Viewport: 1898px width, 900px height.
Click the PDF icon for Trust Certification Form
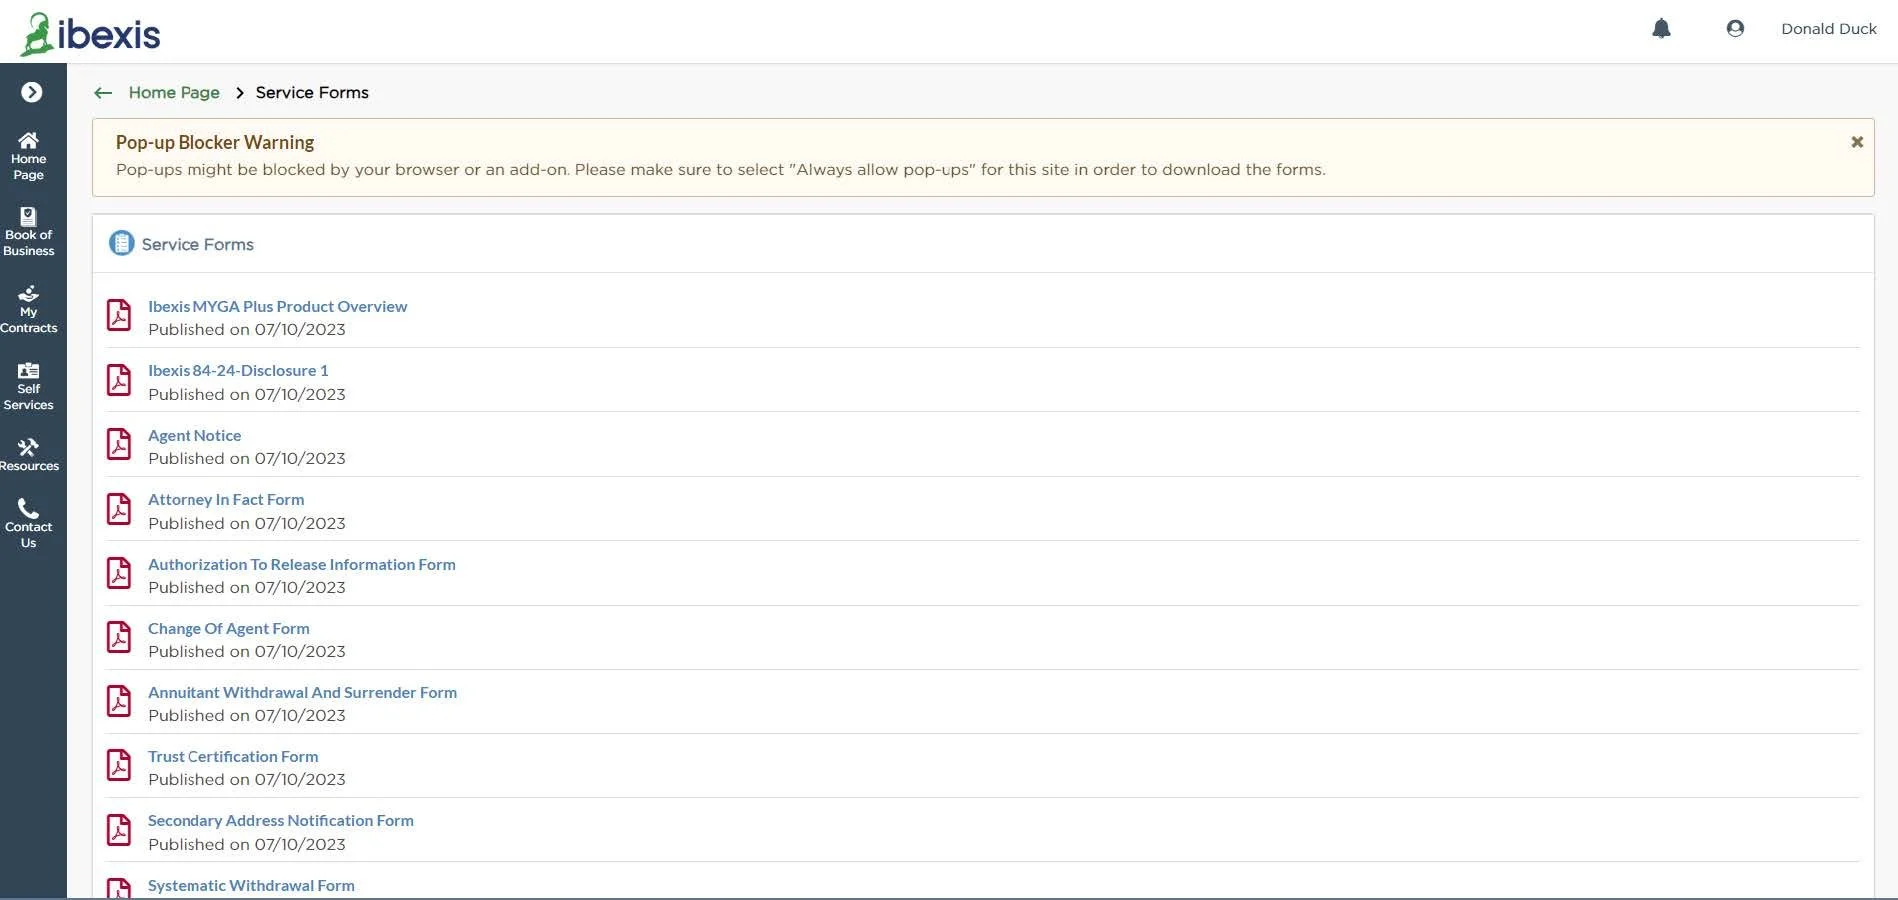pyautogui.click(x=119, y=765)
